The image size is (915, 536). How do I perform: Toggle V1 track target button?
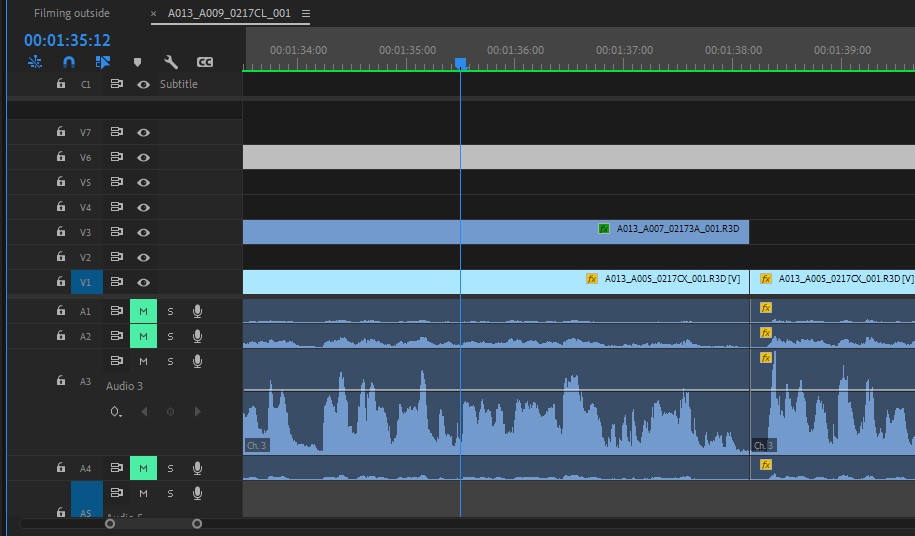86,282
